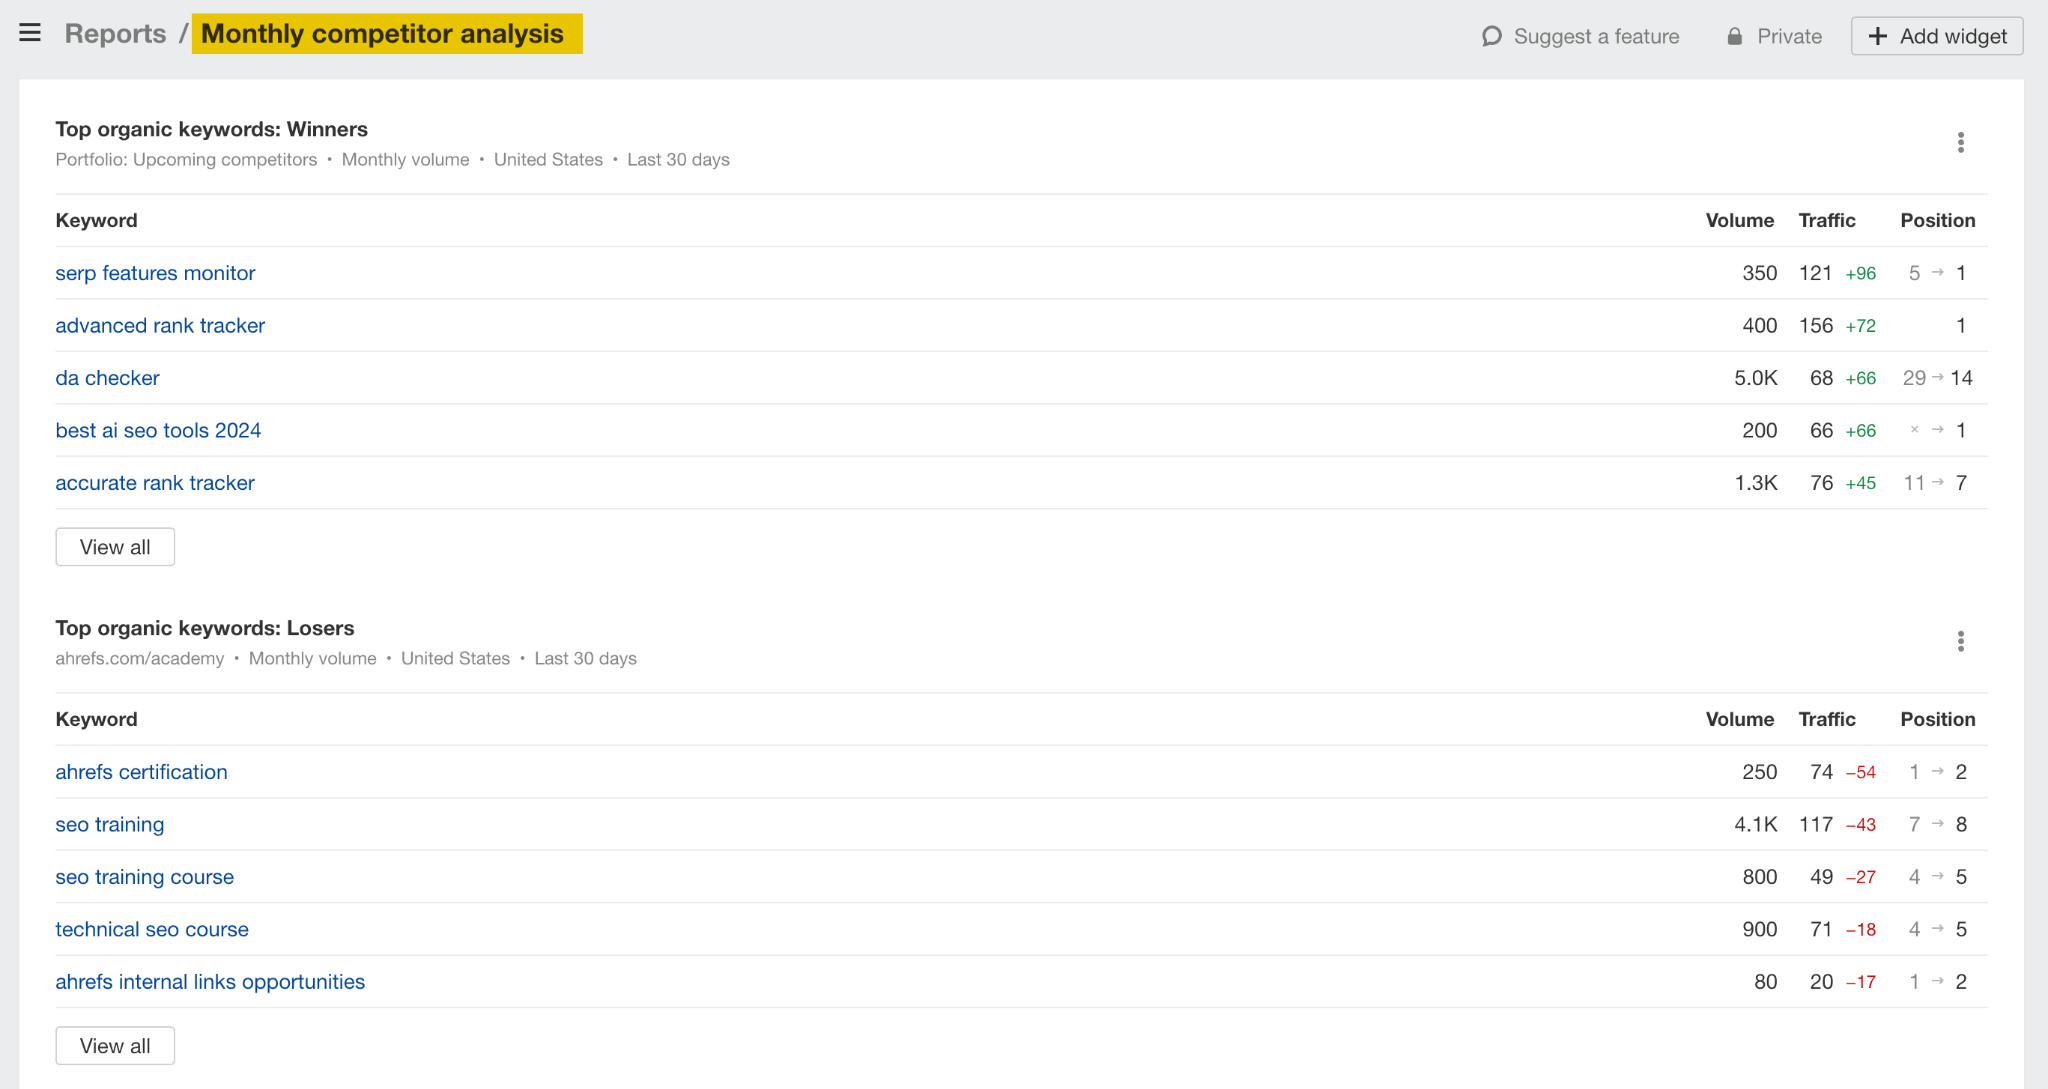Click View all under Winners table
Image resolution: width=2048 pixels, height=1089 pixels.
pos(115,547)
